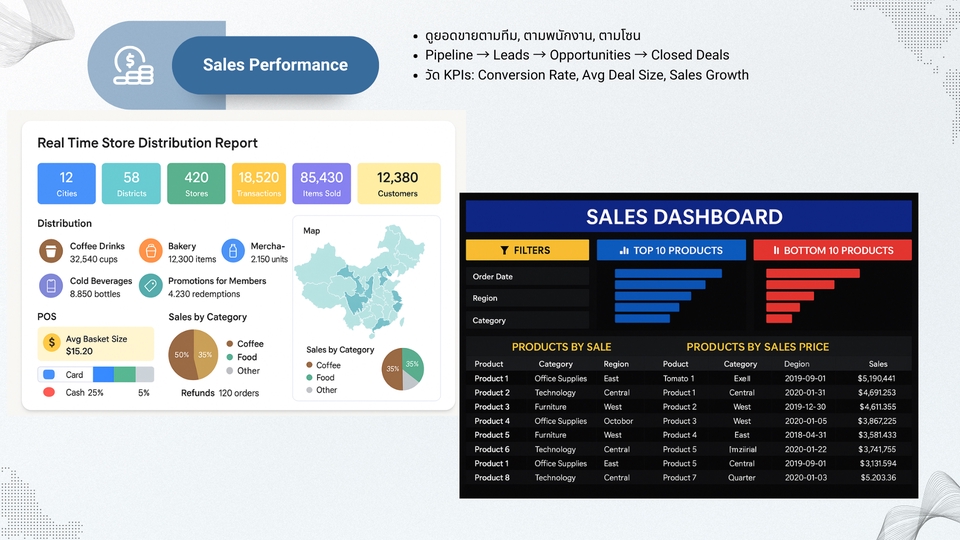This screenshot has height=540, width=960.
Task: Click the Coffee Drinks cup icon
Action: 51,251
